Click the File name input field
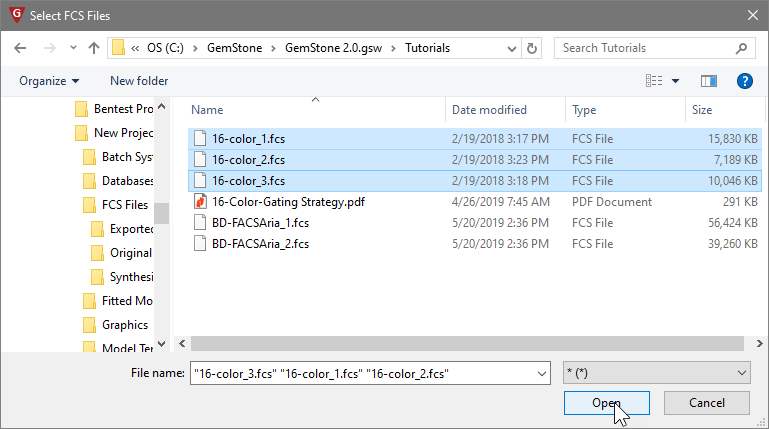Image resolution: width=769 pixels, height=429 pixels. click(362, 374)
